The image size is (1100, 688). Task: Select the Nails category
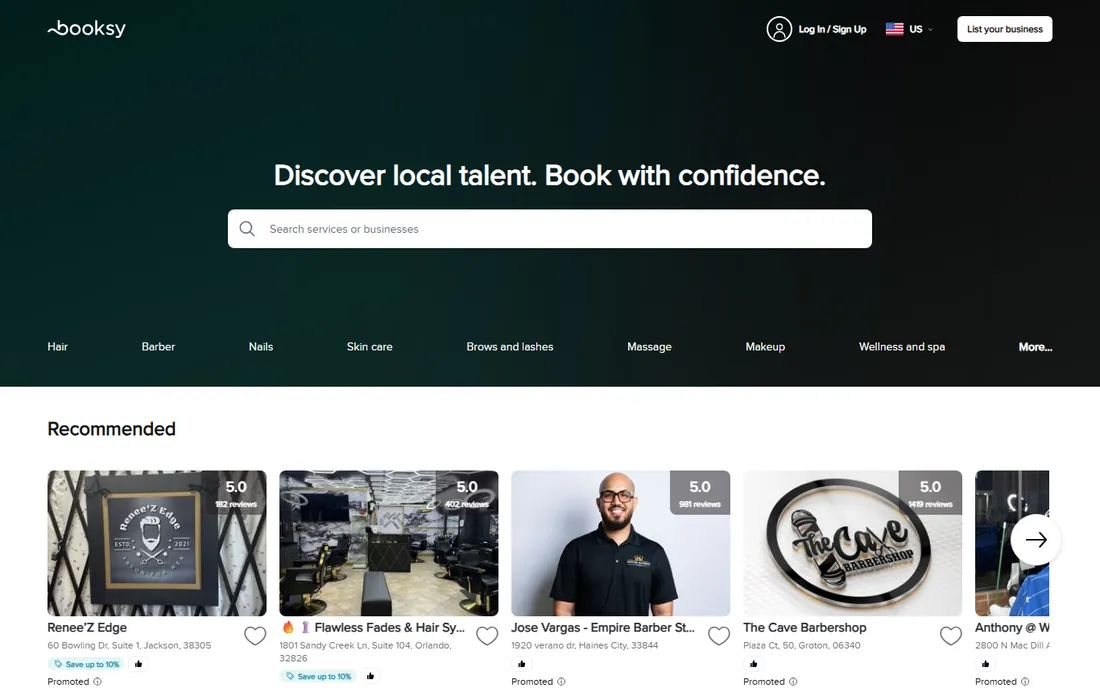[x=261, y=346]
